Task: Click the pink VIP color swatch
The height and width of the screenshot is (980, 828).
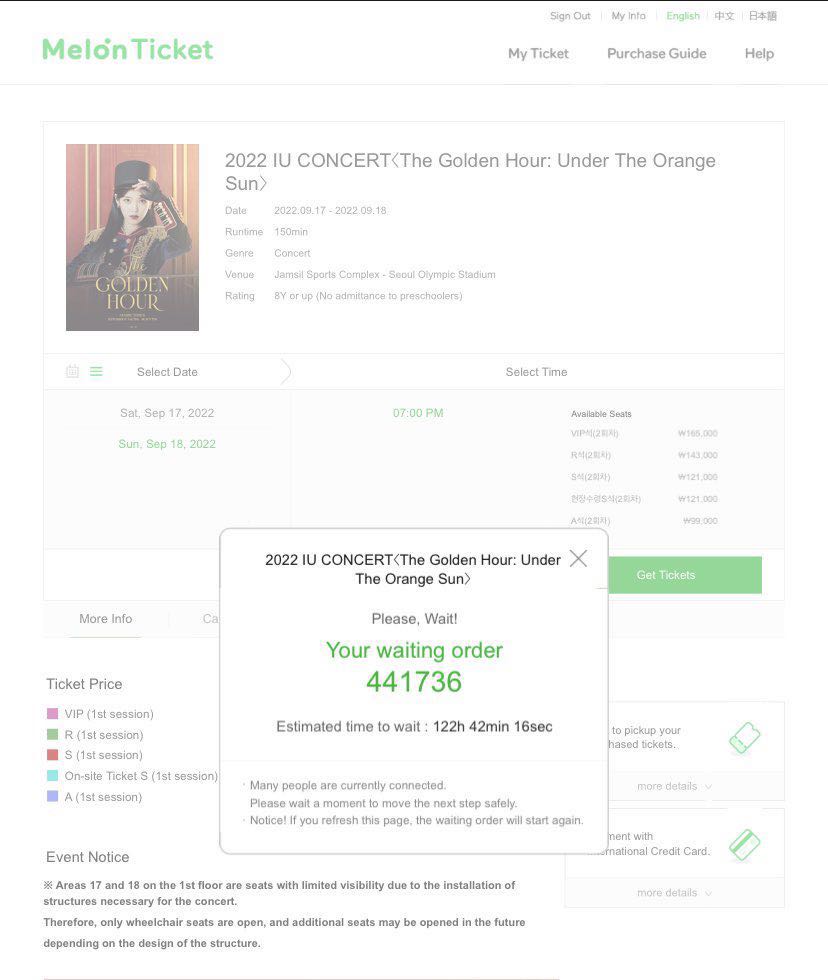Action: point(52,713)
